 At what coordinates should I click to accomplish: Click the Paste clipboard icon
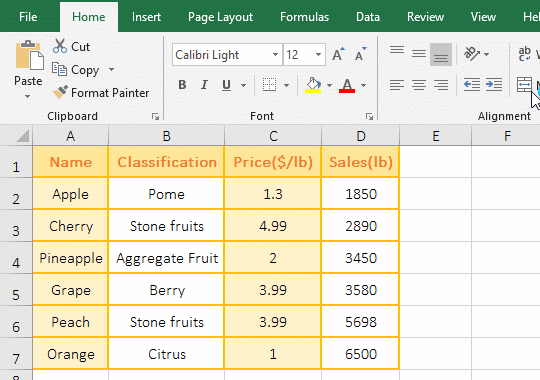click(29, 56)
